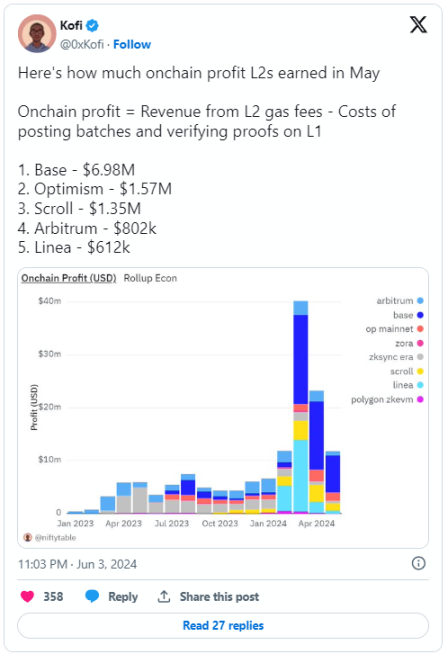Click the tallest bar's dark blue base segment
The width and height of the screenshot is (448, 654).
point(301,359)
